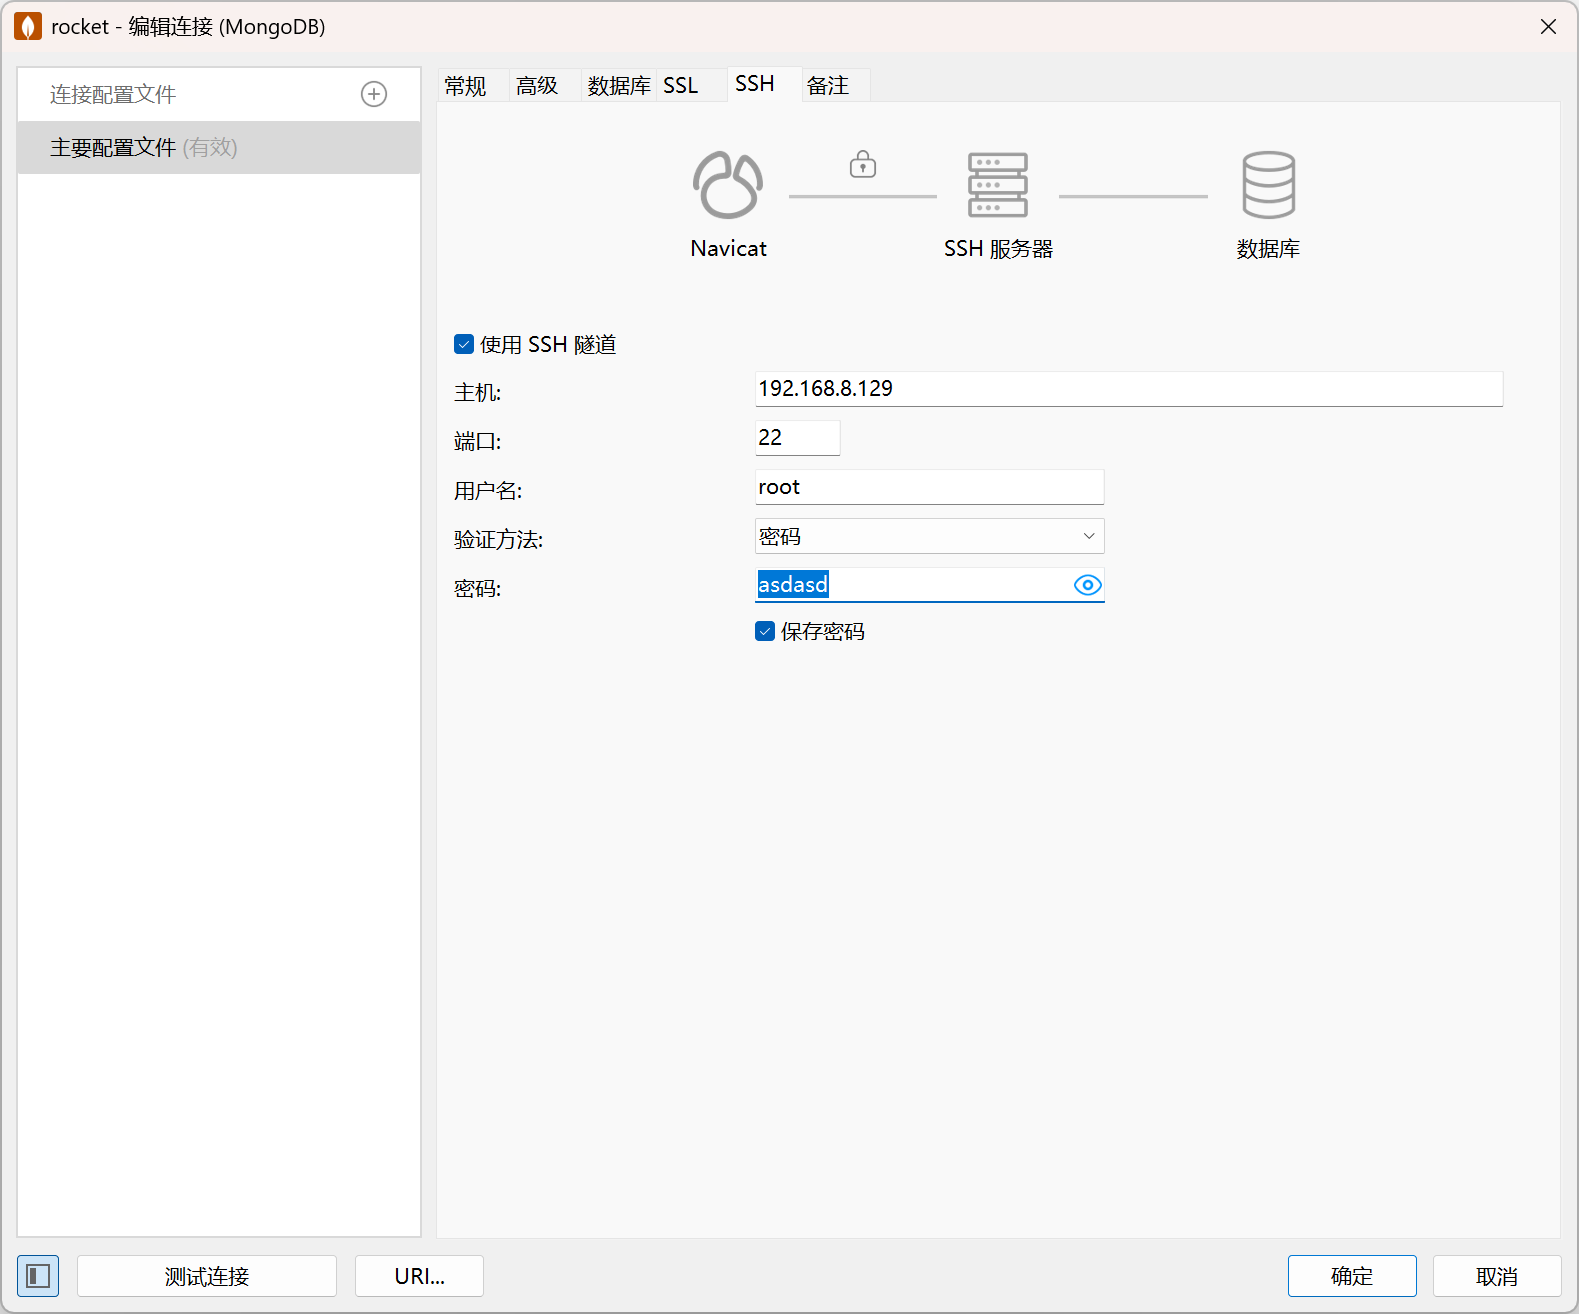1579x1314 pixels.
Task: Reveal the password with the eye icon
Action: click(x=1087, y=585)
